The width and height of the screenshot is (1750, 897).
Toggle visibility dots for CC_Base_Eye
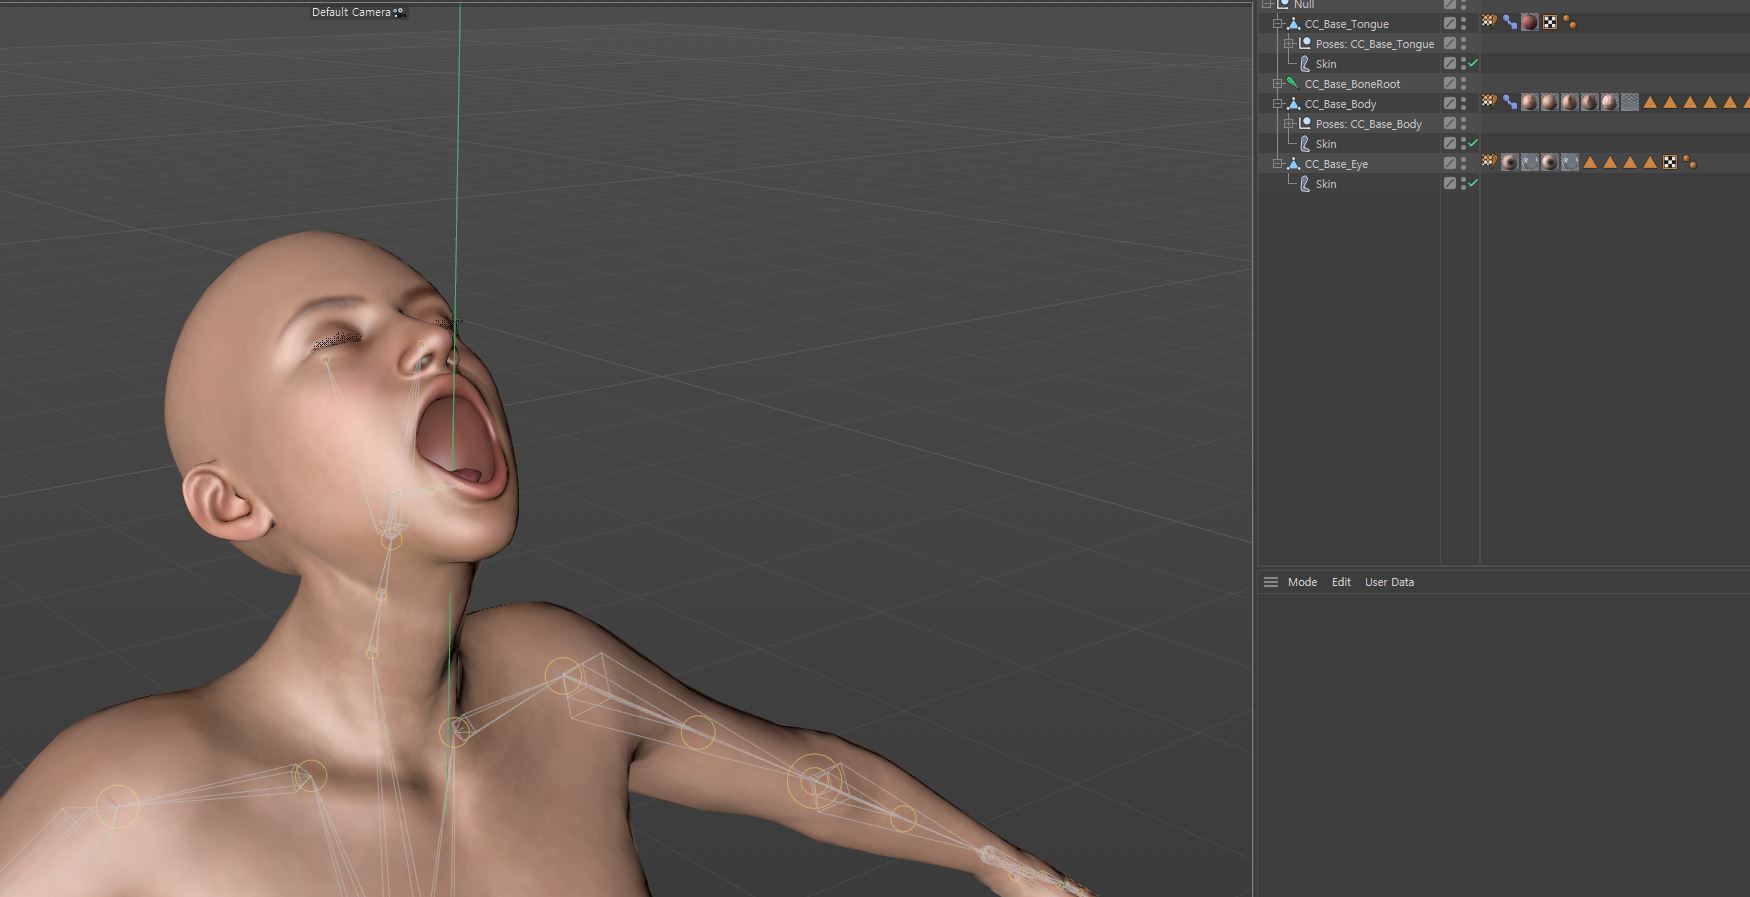coord(1463,163)
